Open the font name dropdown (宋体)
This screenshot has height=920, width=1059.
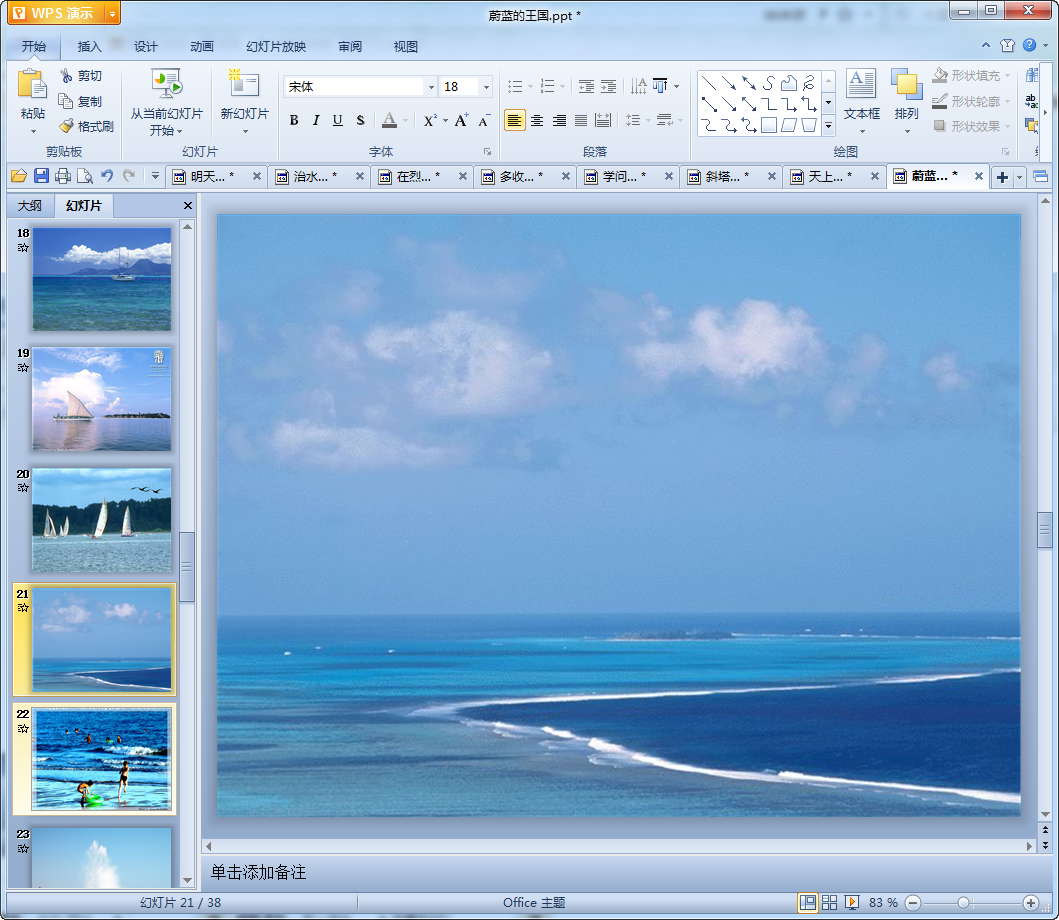click(x=431, y=87)
